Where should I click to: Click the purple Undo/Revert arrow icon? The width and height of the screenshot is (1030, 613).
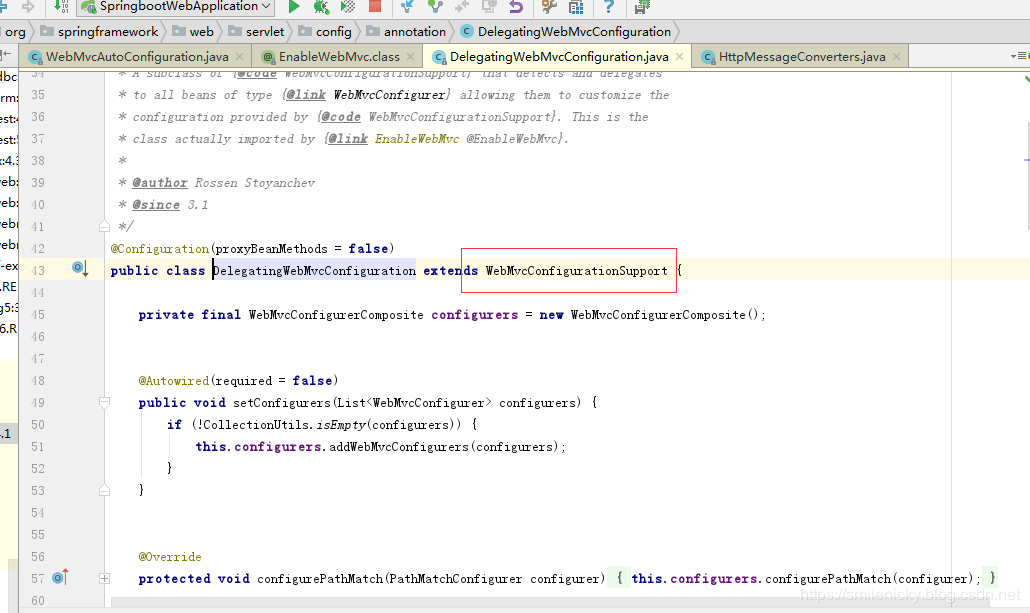(x=516, y=7)
